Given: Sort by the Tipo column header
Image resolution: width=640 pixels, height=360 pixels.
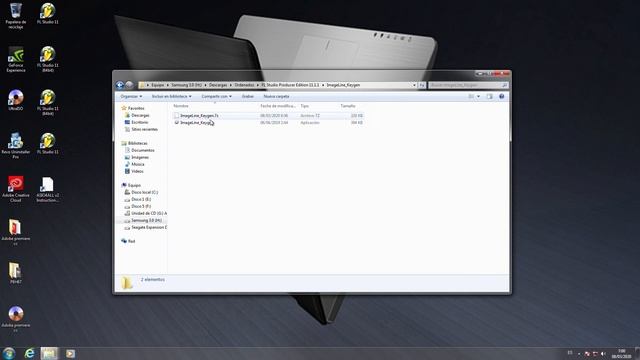Looking at the screenshot, I should (x=304, y=106).
